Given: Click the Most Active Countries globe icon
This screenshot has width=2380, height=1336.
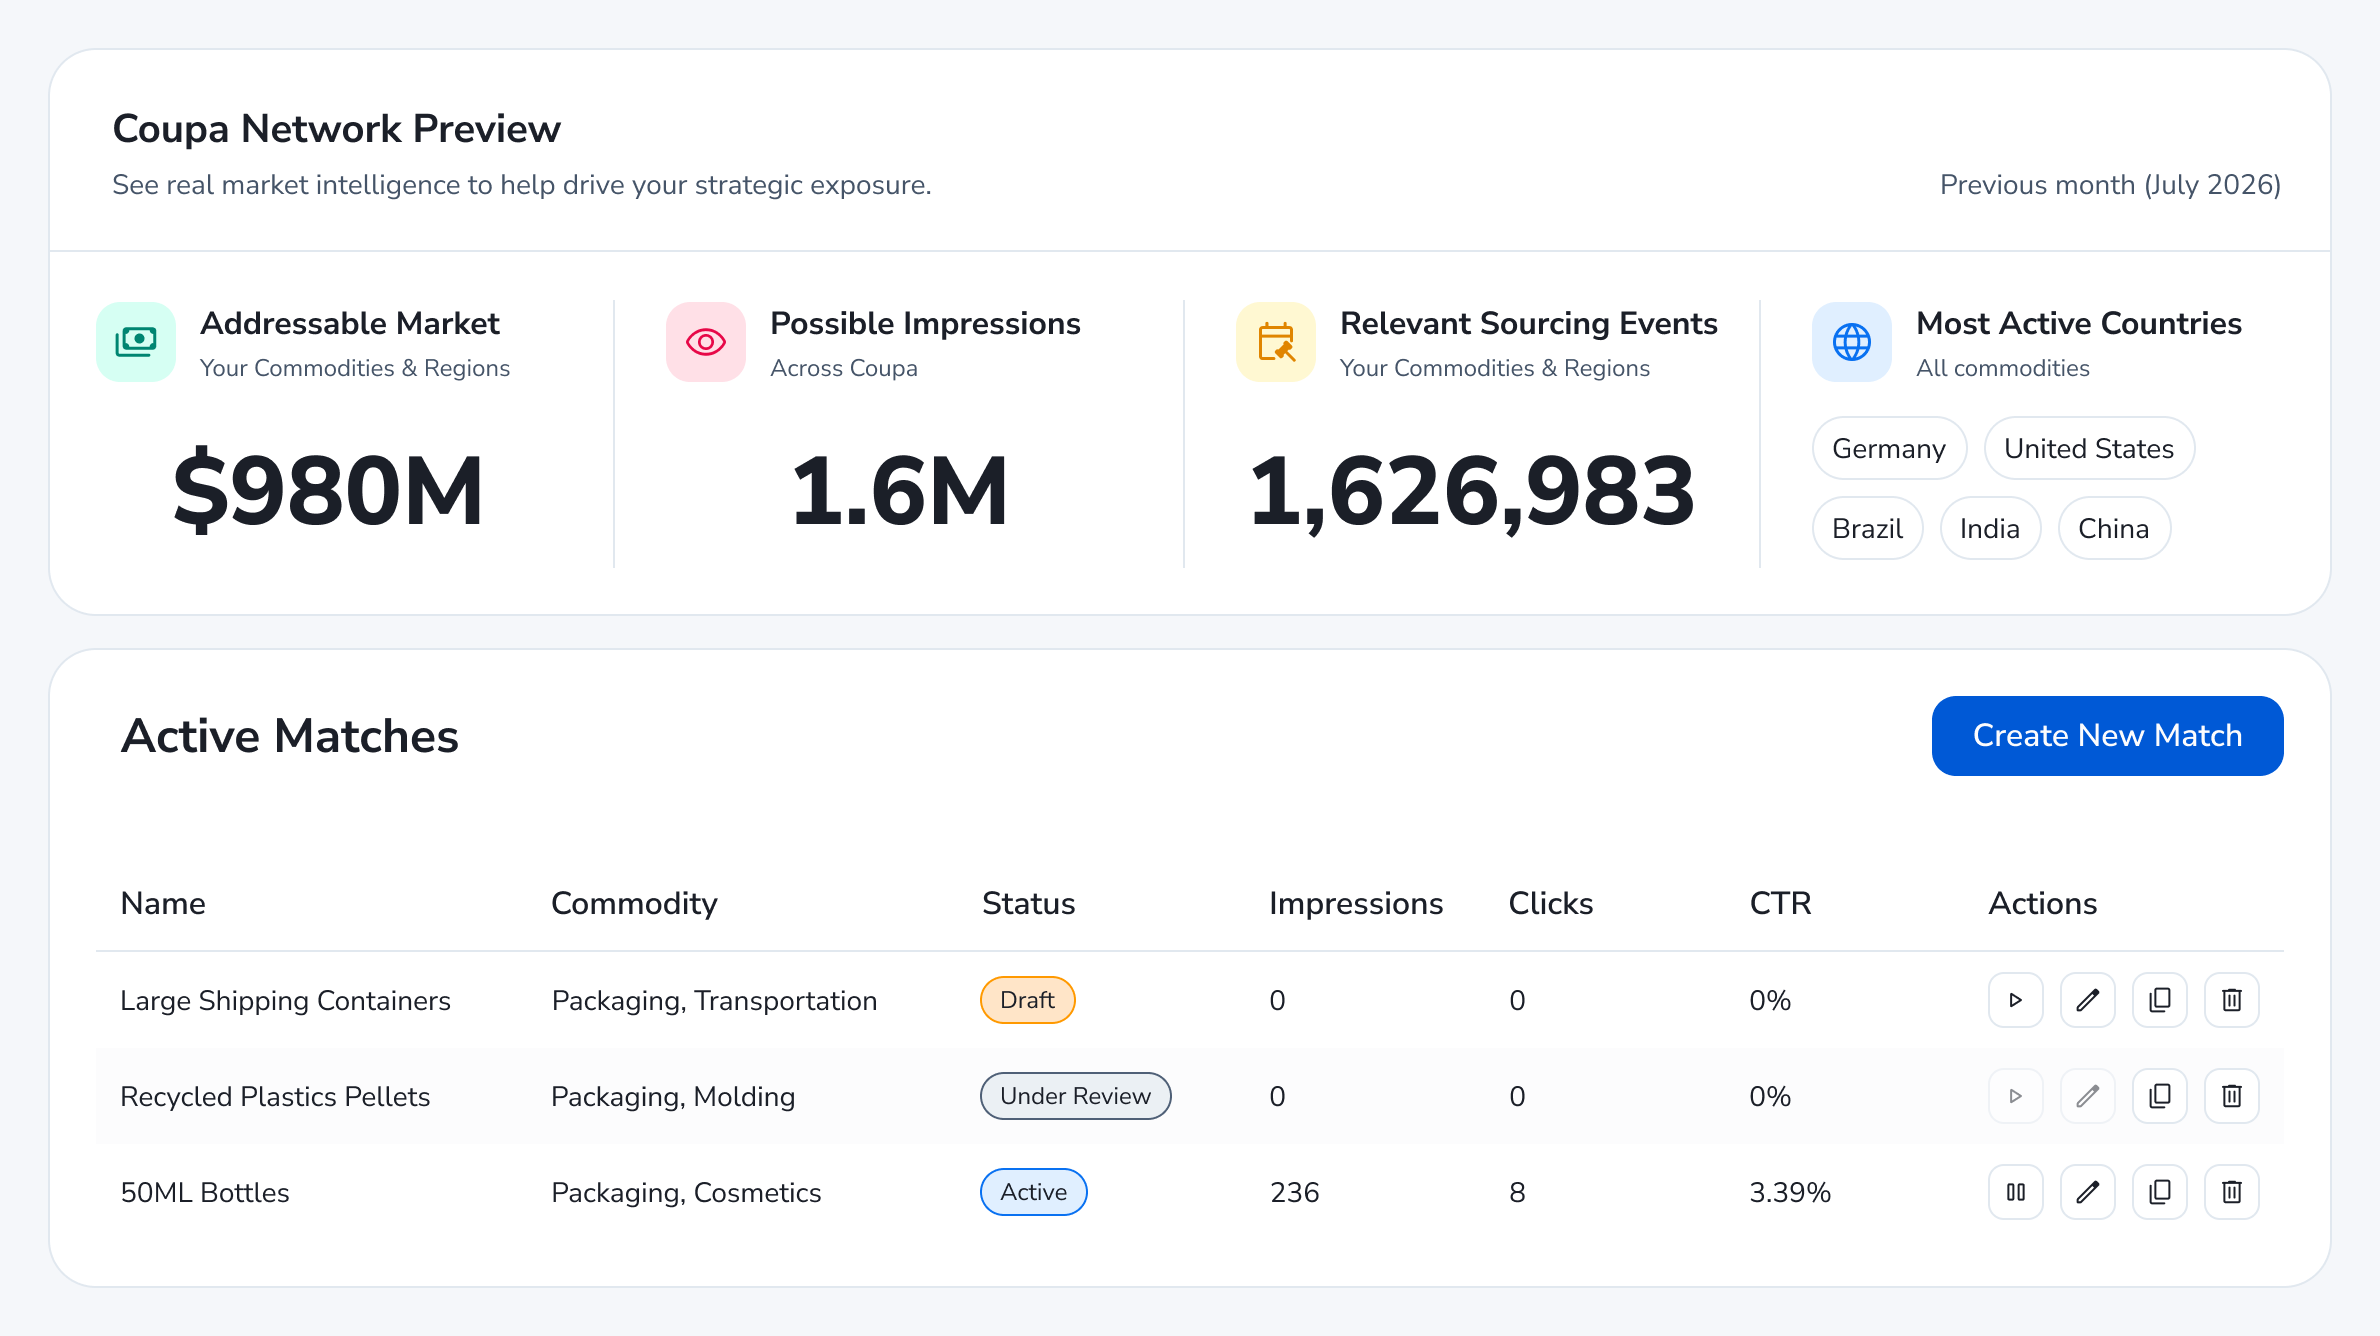Looking at the screenshot, I should click(x=1852, y=342).
